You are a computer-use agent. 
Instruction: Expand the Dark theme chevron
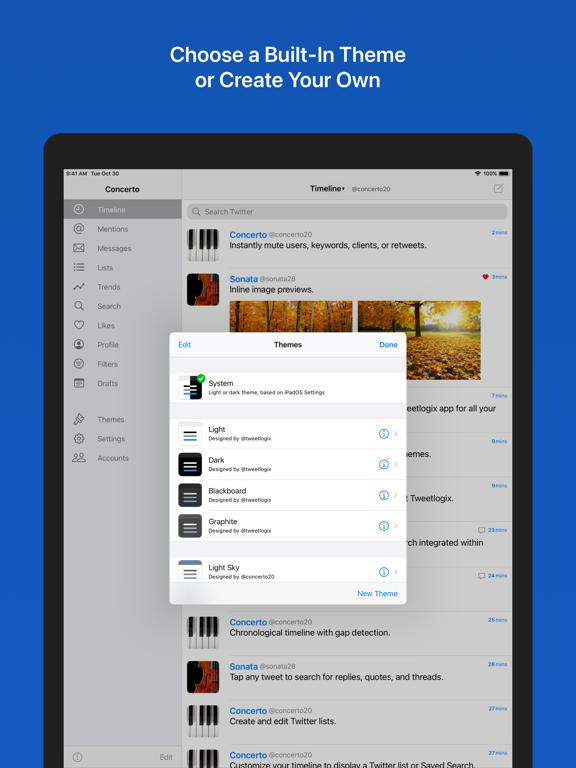pos(396,464)
